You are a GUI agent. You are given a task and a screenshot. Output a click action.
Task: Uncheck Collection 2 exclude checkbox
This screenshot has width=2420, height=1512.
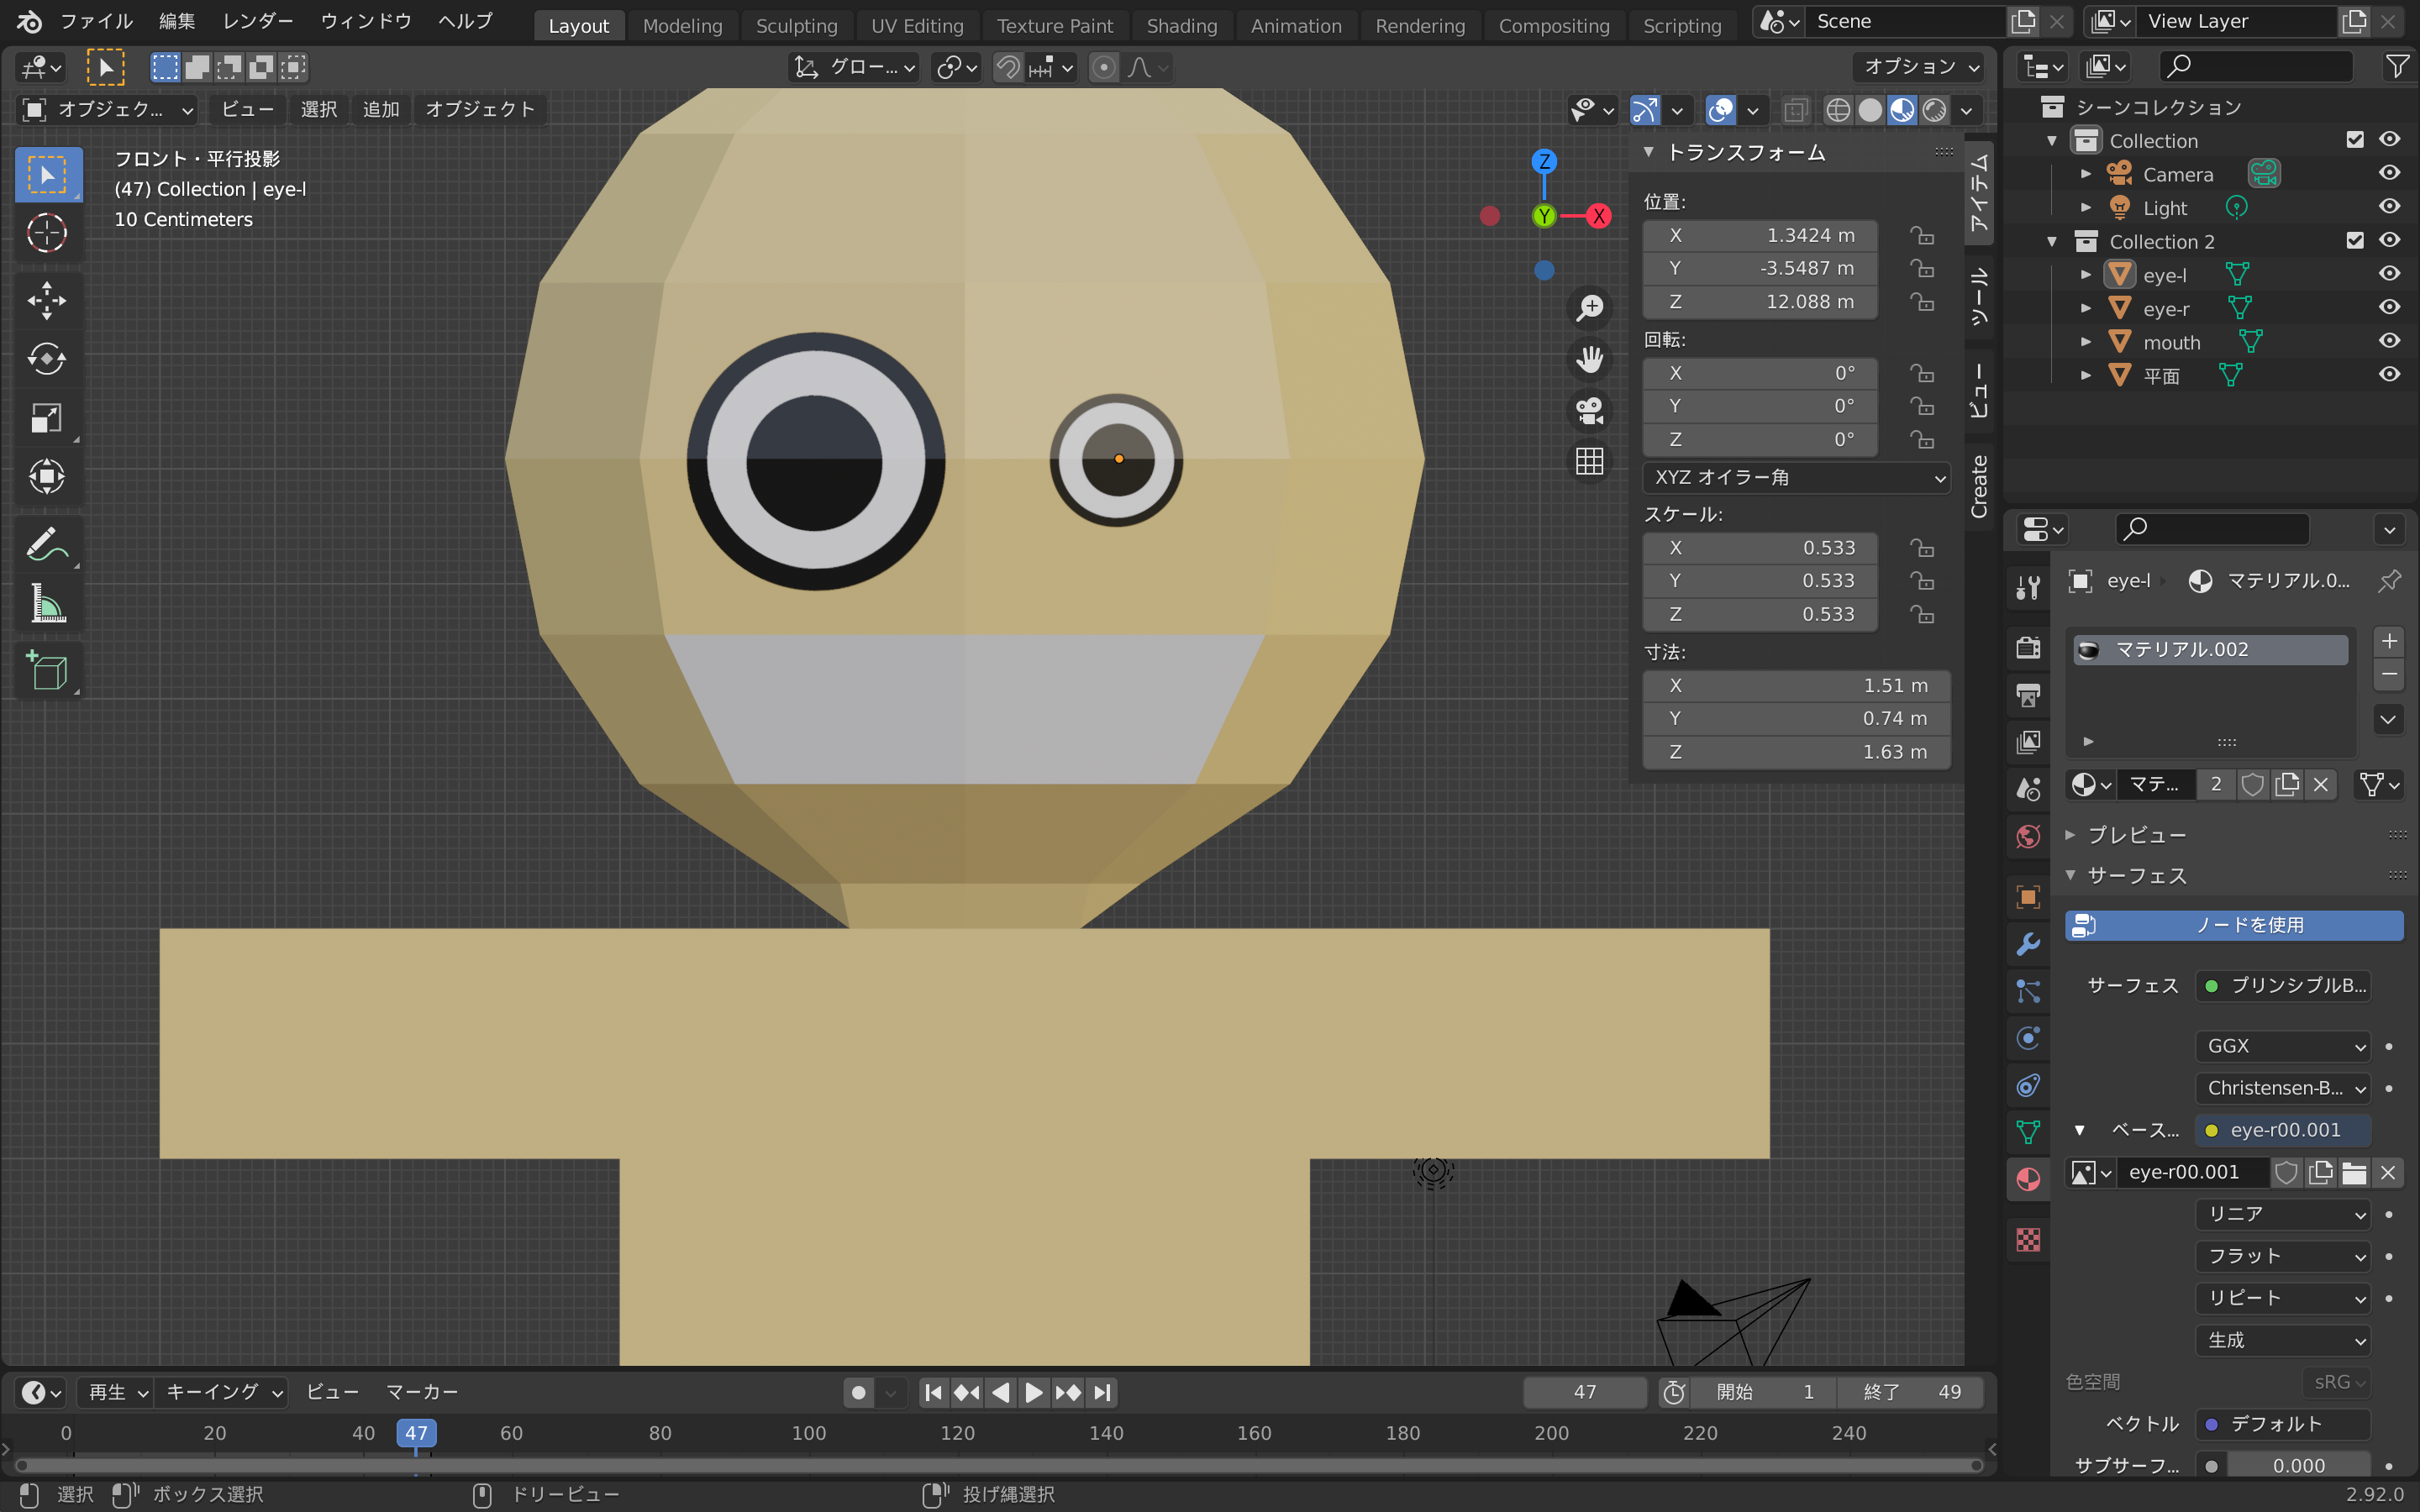click(x=2355, y=241)
